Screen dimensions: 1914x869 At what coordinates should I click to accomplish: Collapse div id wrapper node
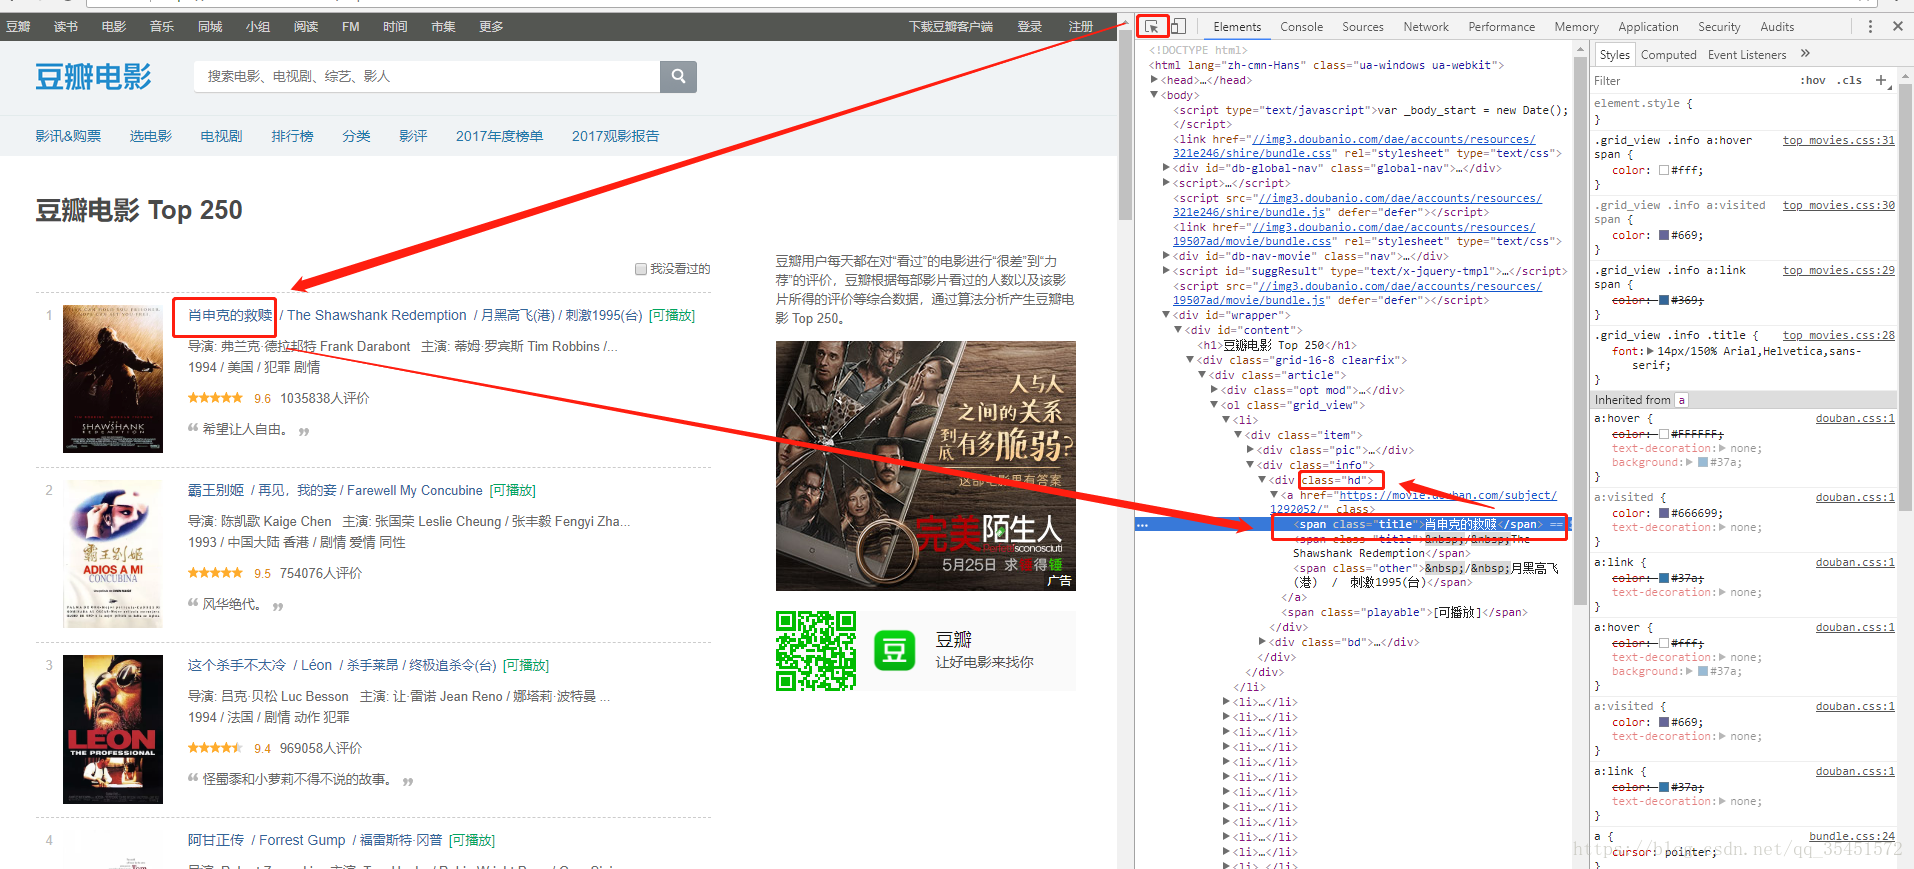tap(1167, 315)
